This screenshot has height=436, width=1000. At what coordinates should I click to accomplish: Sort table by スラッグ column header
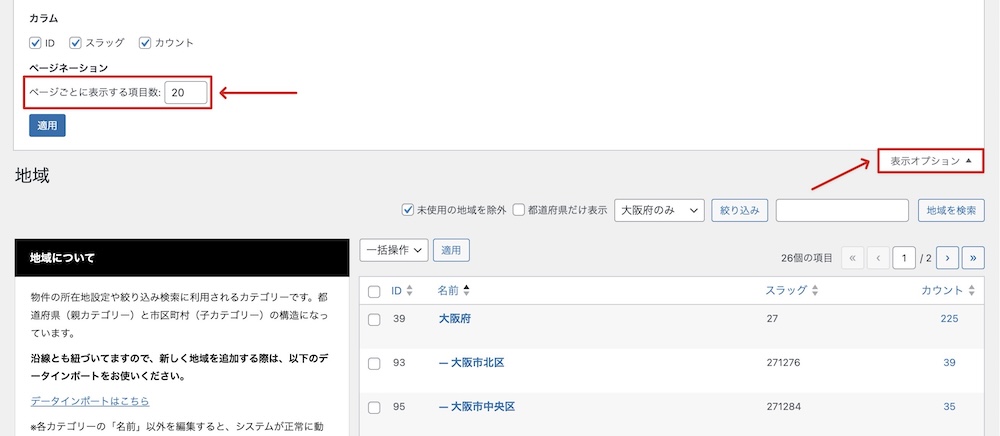(791, 291)
